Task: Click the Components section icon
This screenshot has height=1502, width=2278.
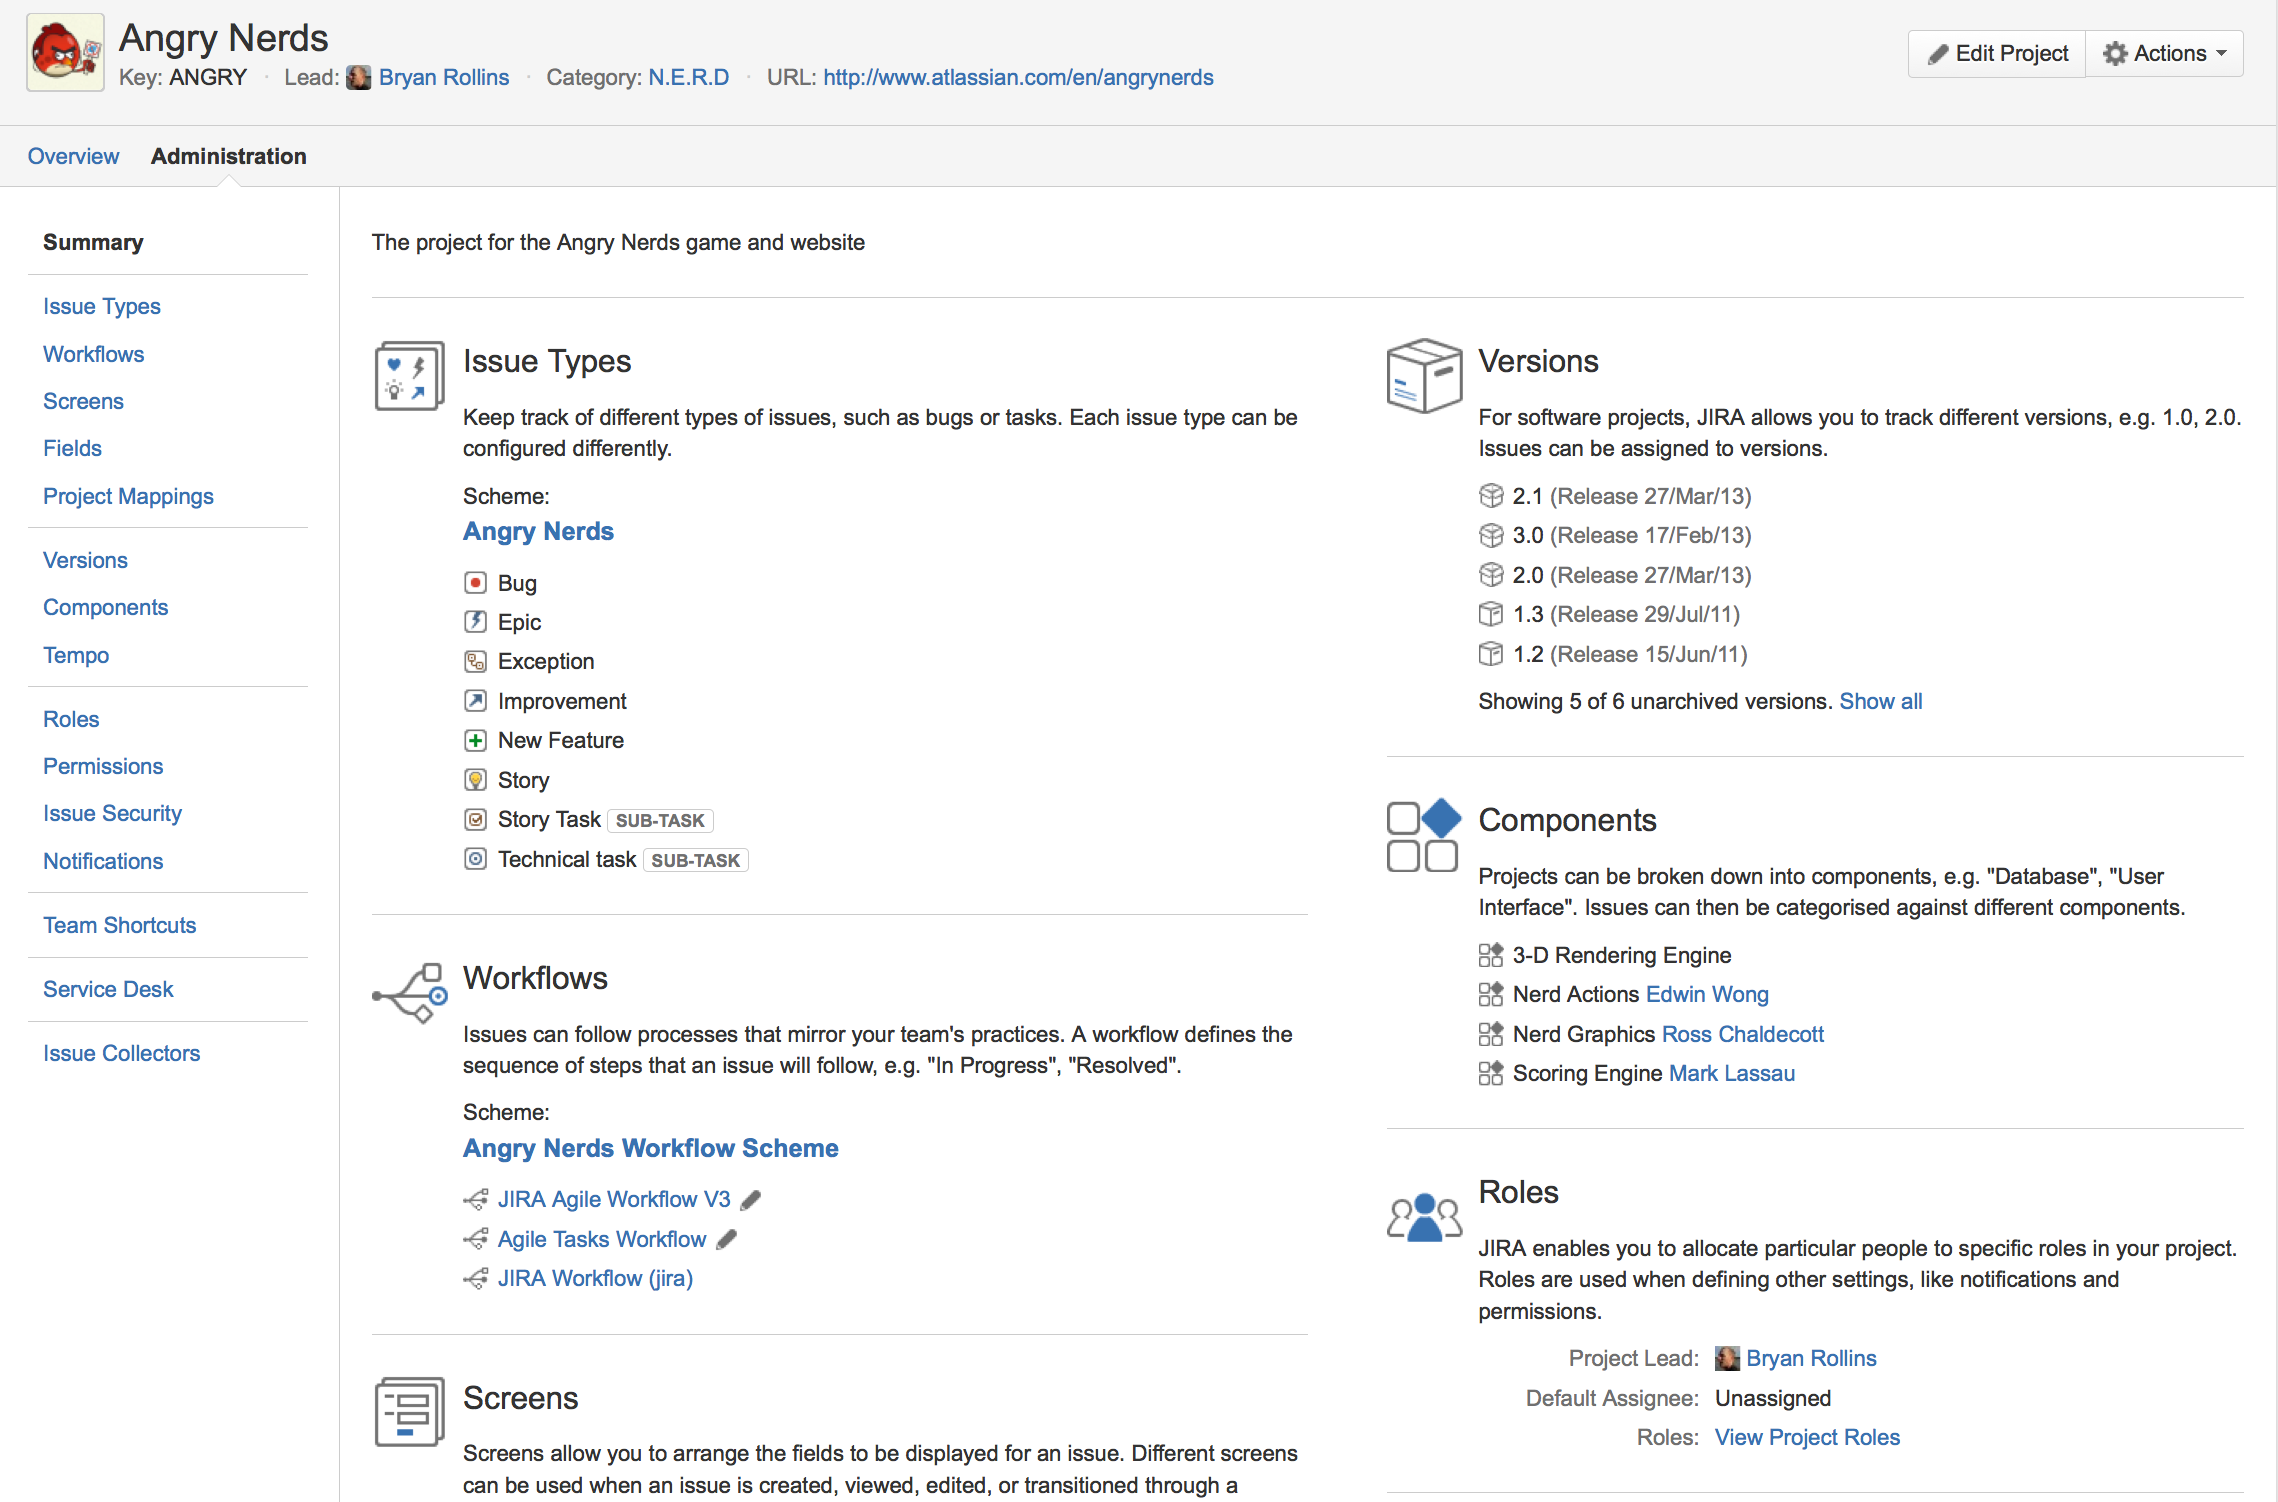Action: tap(1424, 835)
